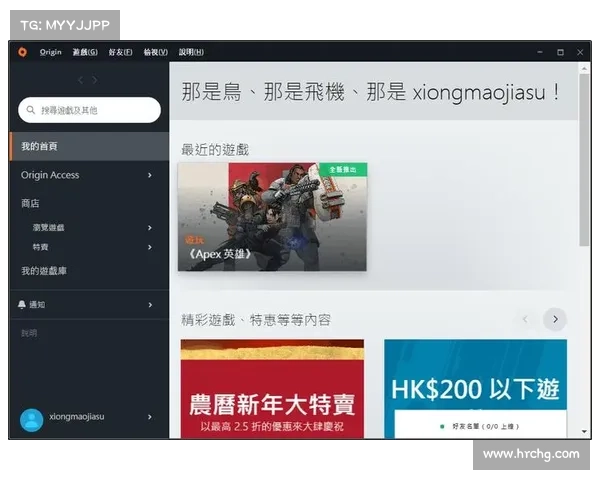Expand the 通知 chevron
The image size is (600, 480).
pos(150,305)
